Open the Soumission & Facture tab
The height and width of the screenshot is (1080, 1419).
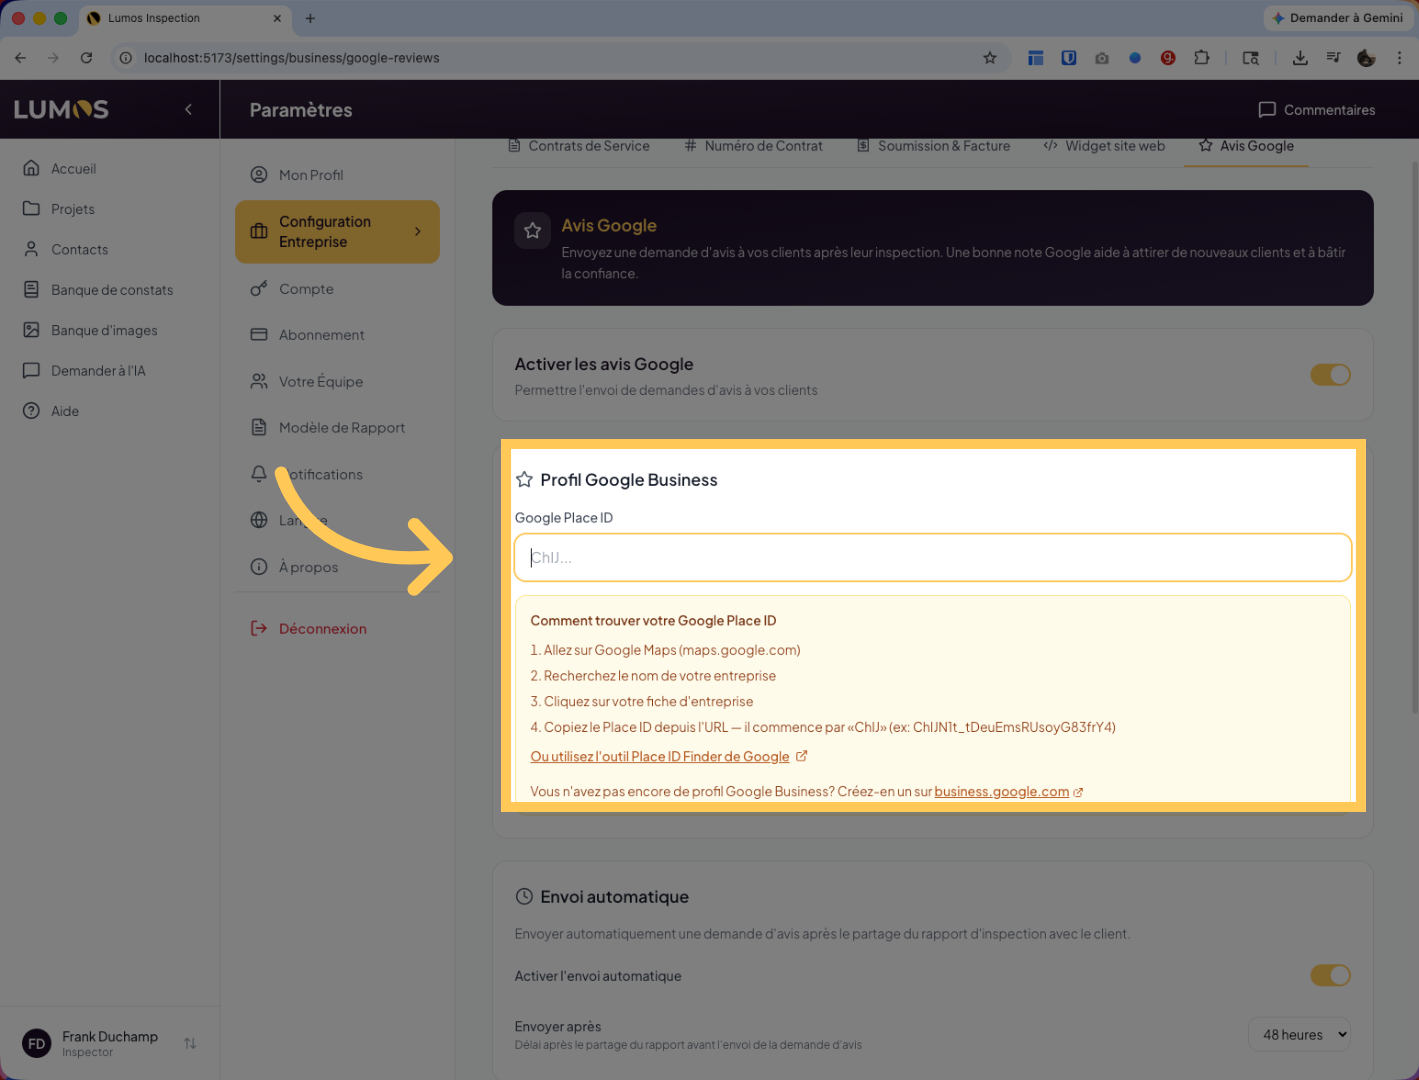(933, 146)
